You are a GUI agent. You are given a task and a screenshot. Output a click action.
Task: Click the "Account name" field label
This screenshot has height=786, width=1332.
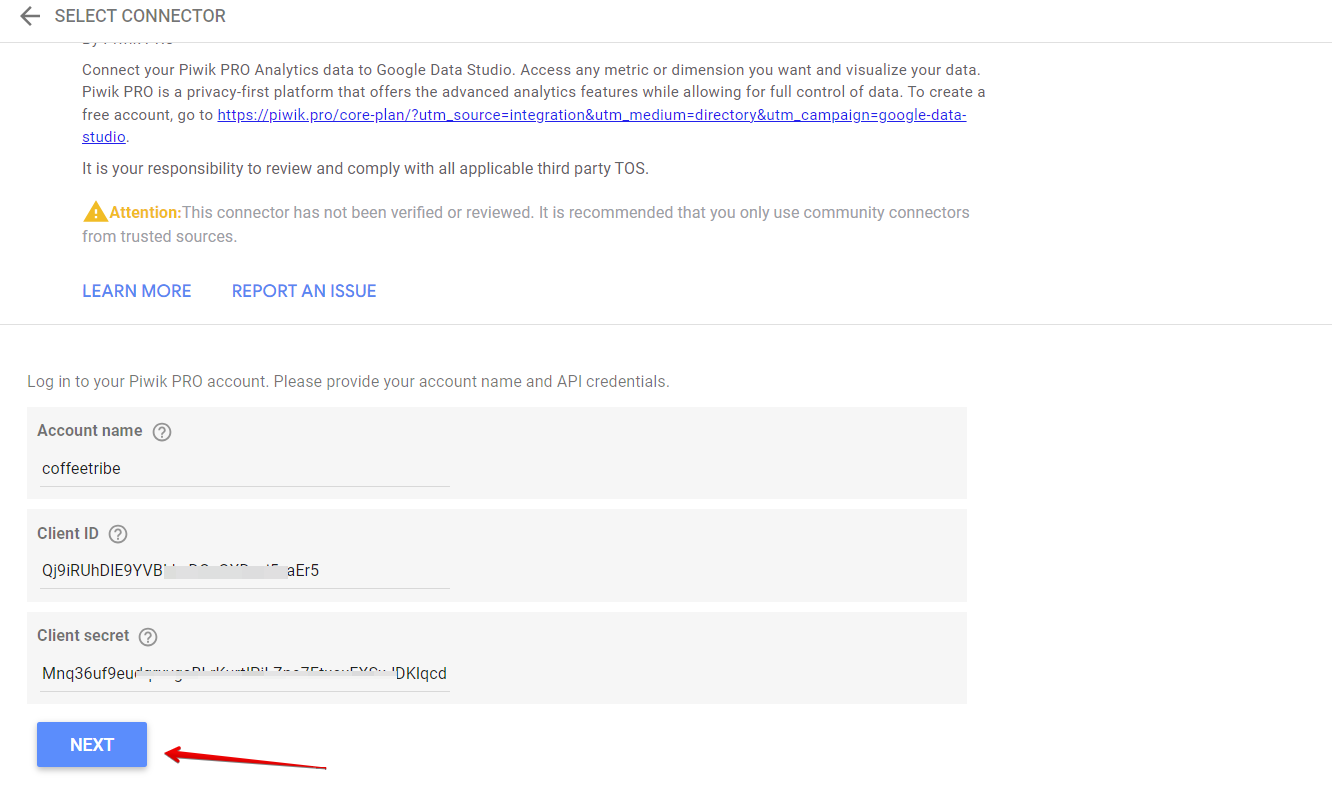click(90, 431)
